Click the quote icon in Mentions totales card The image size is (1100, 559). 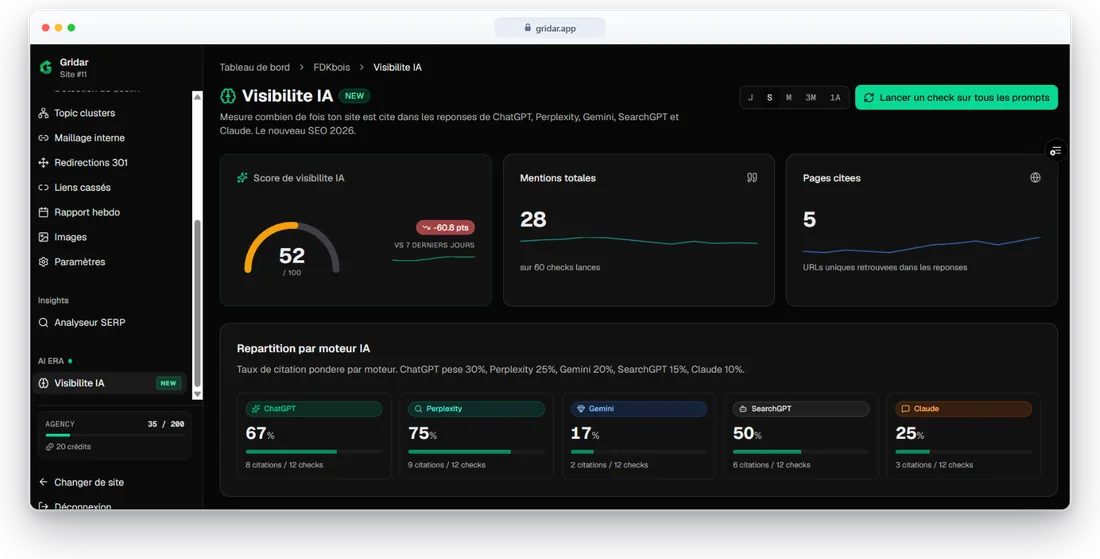tap(752, 178)
